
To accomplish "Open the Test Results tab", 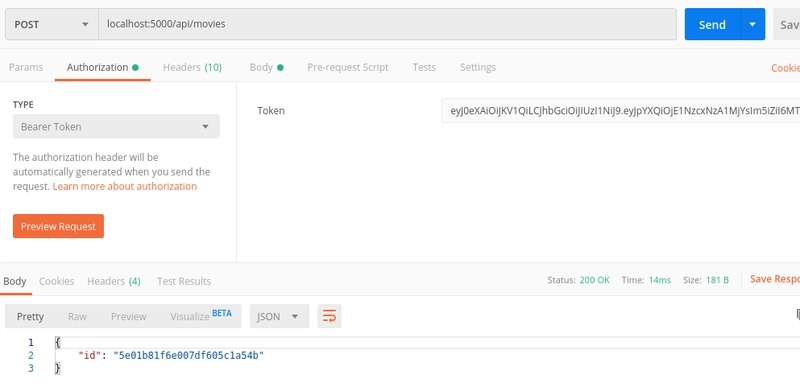I will click(x=184, y=281).
